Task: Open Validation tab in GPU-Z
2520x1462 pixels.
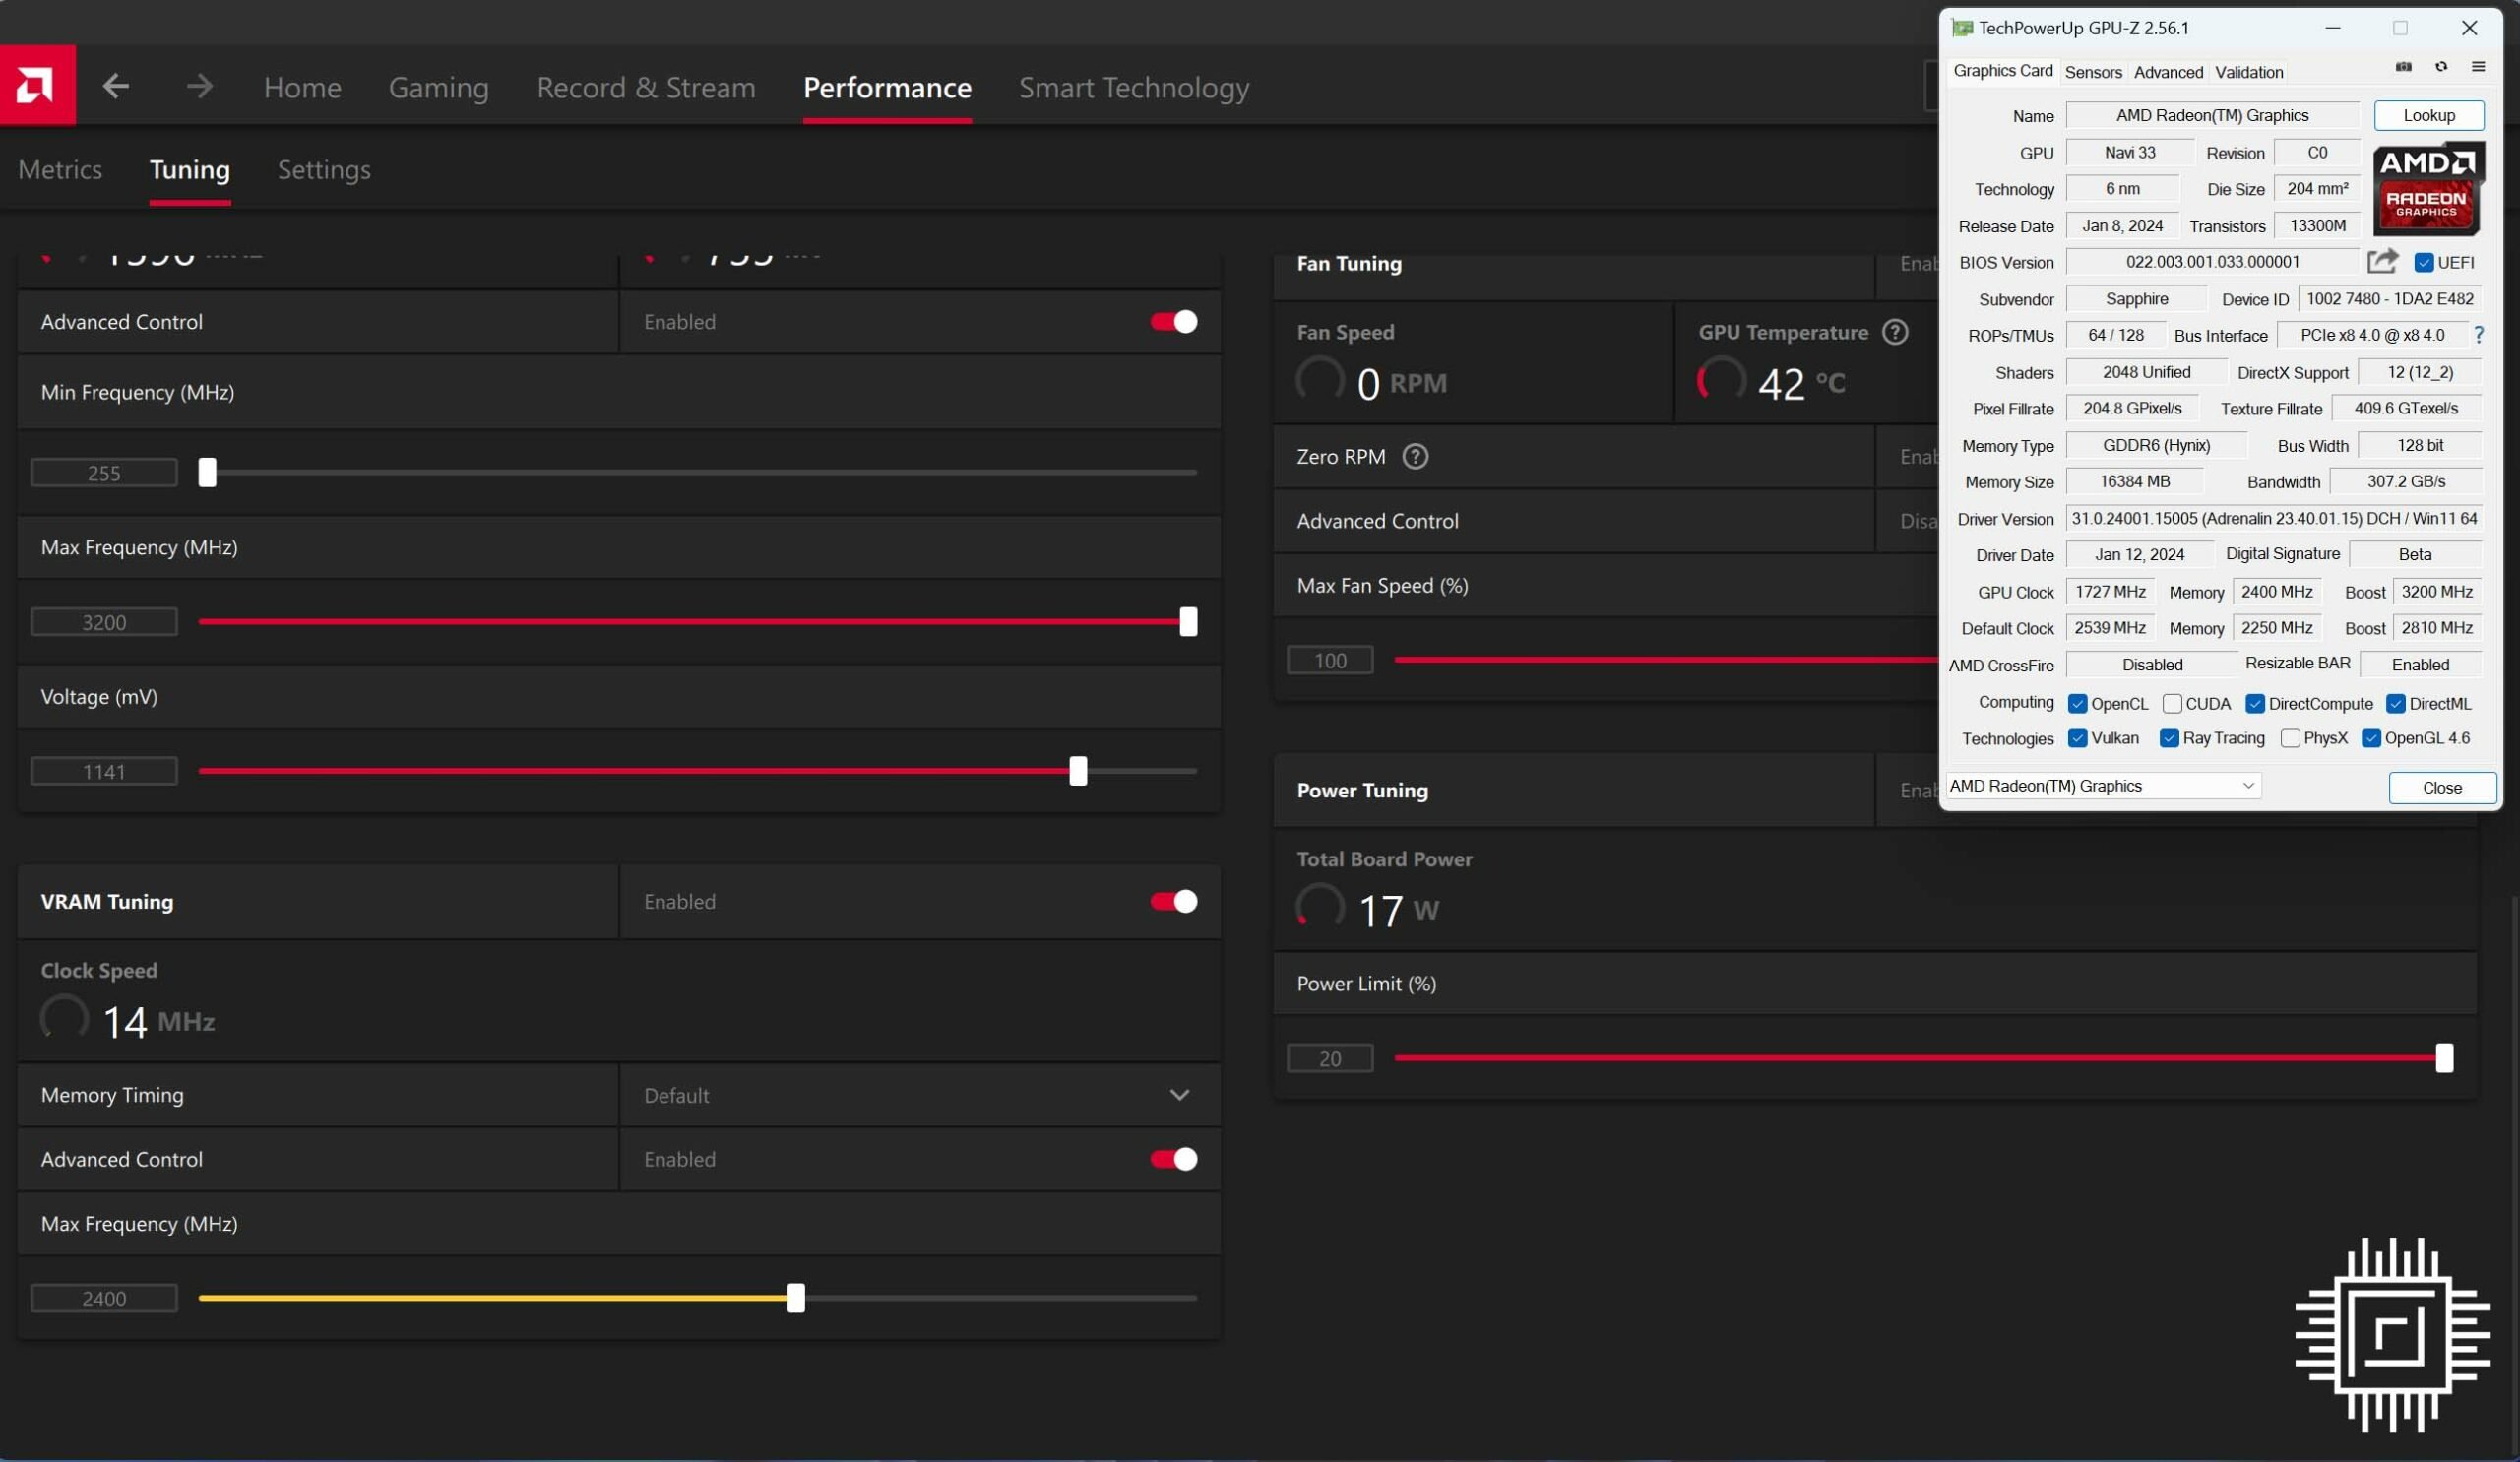Action: (2249, 72)
